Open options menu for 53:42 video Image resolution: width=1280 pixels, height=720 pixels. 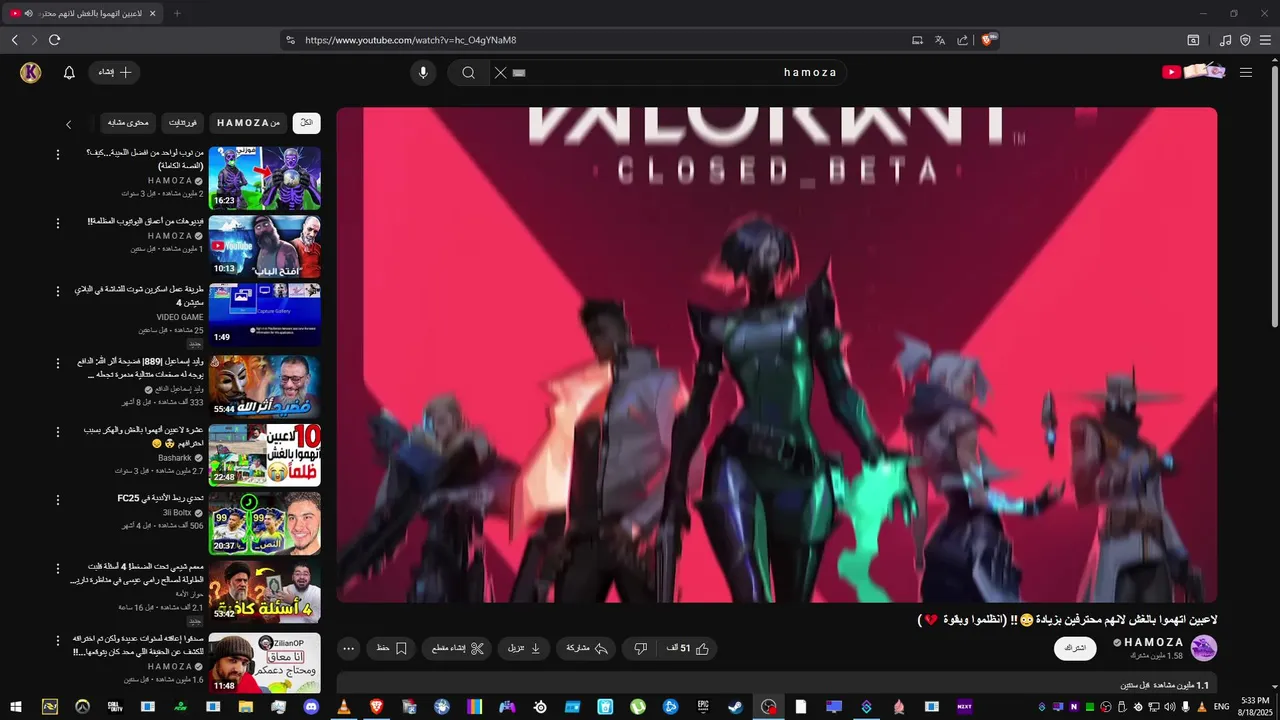click(57, 569)
